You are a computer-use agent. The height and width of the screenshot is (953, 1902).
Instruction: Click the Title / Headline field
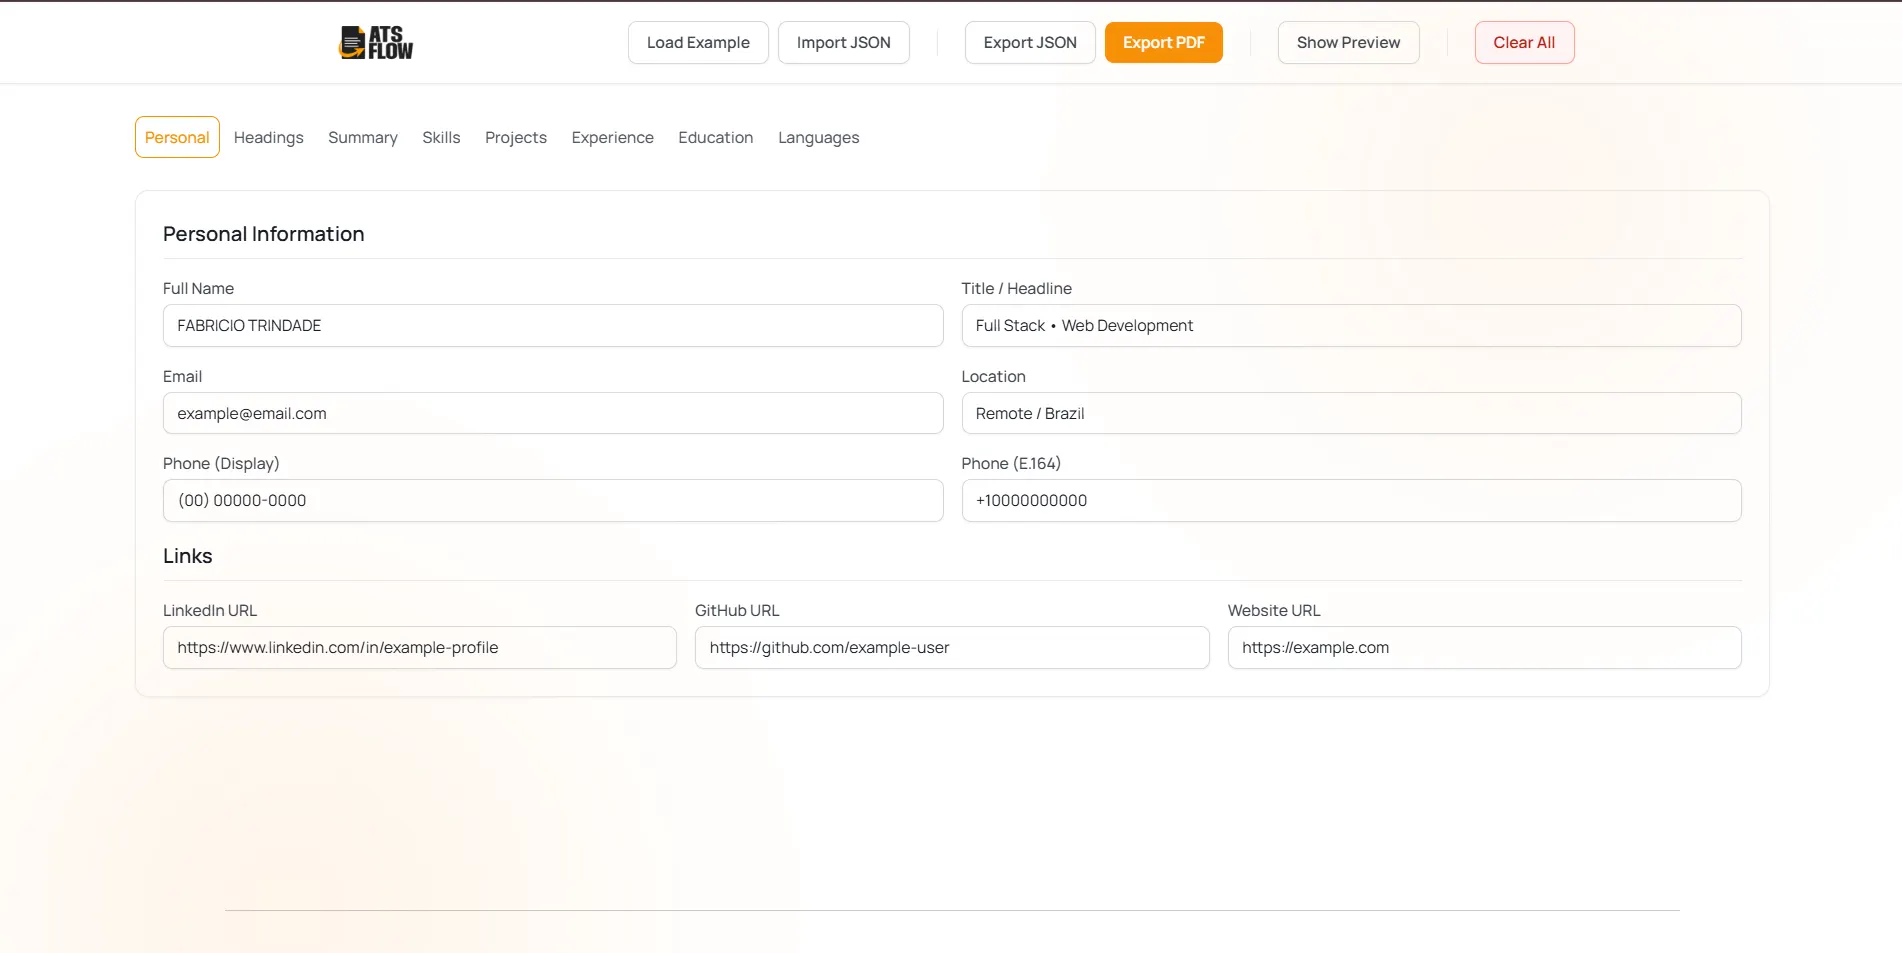(x=1350, y=326)
